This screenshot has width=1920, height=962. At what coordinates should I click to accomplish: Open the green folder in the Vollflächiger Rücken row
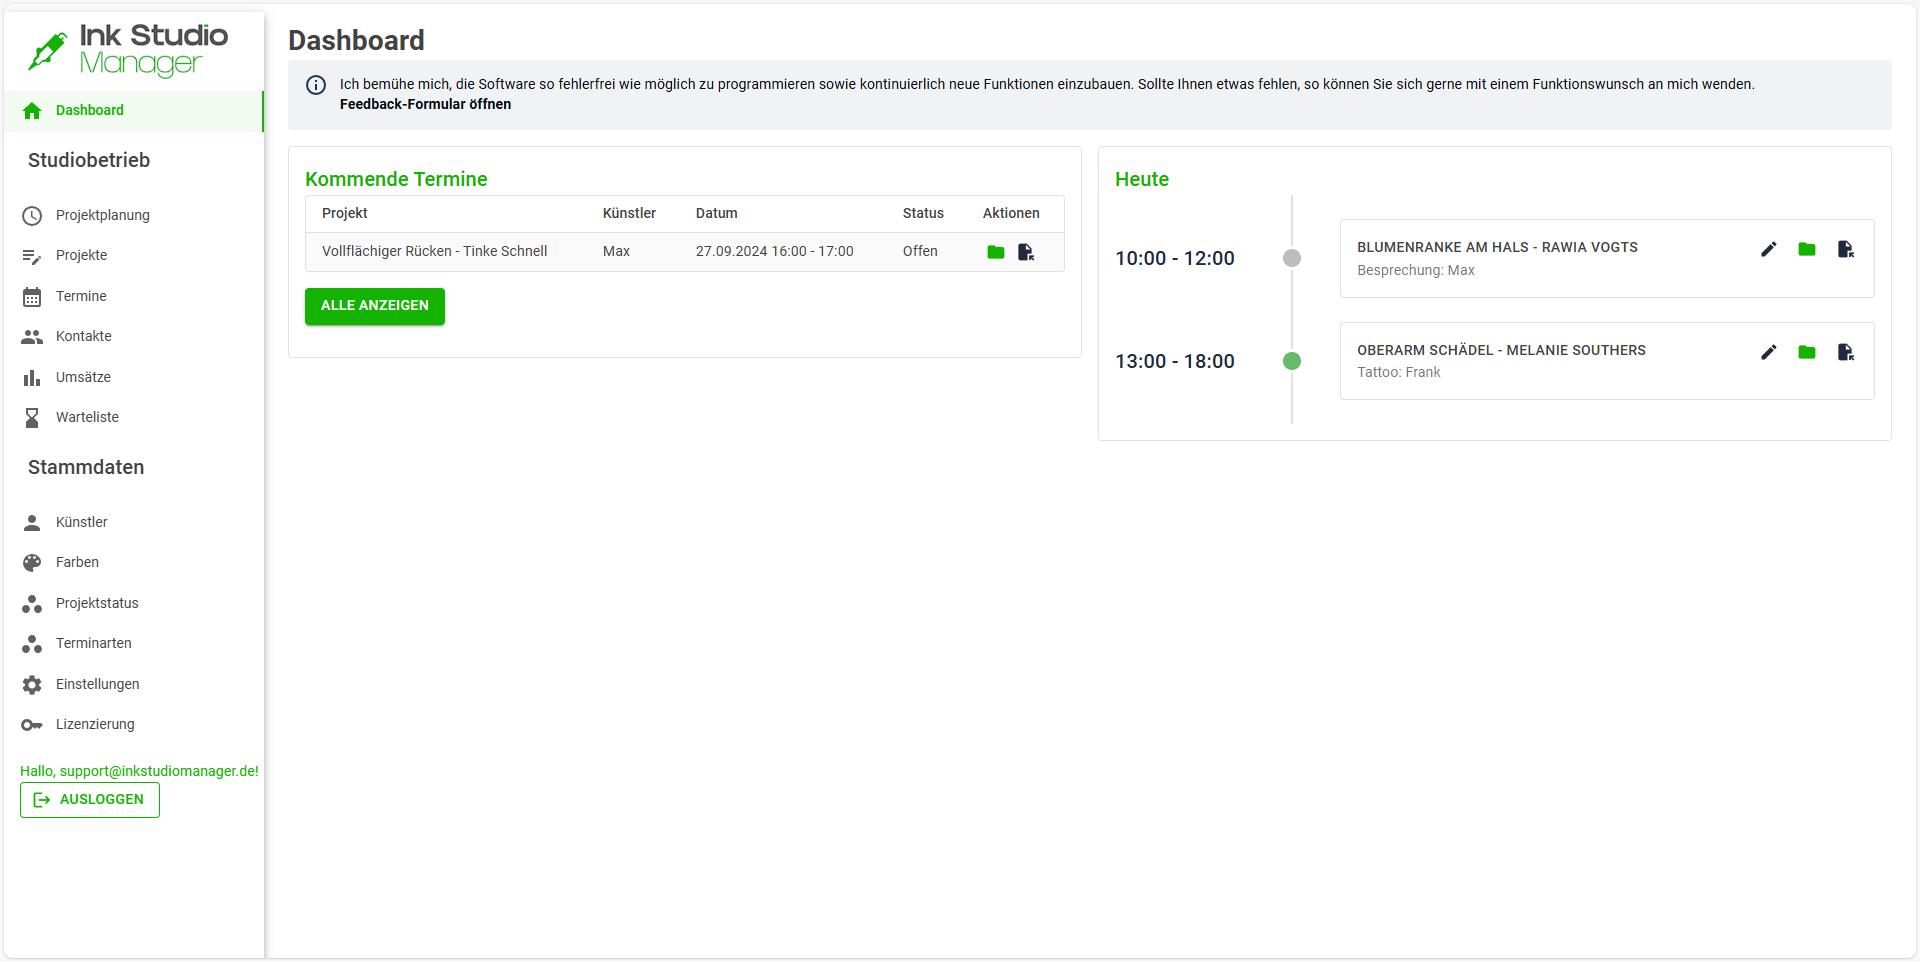[x=996, y=252]
